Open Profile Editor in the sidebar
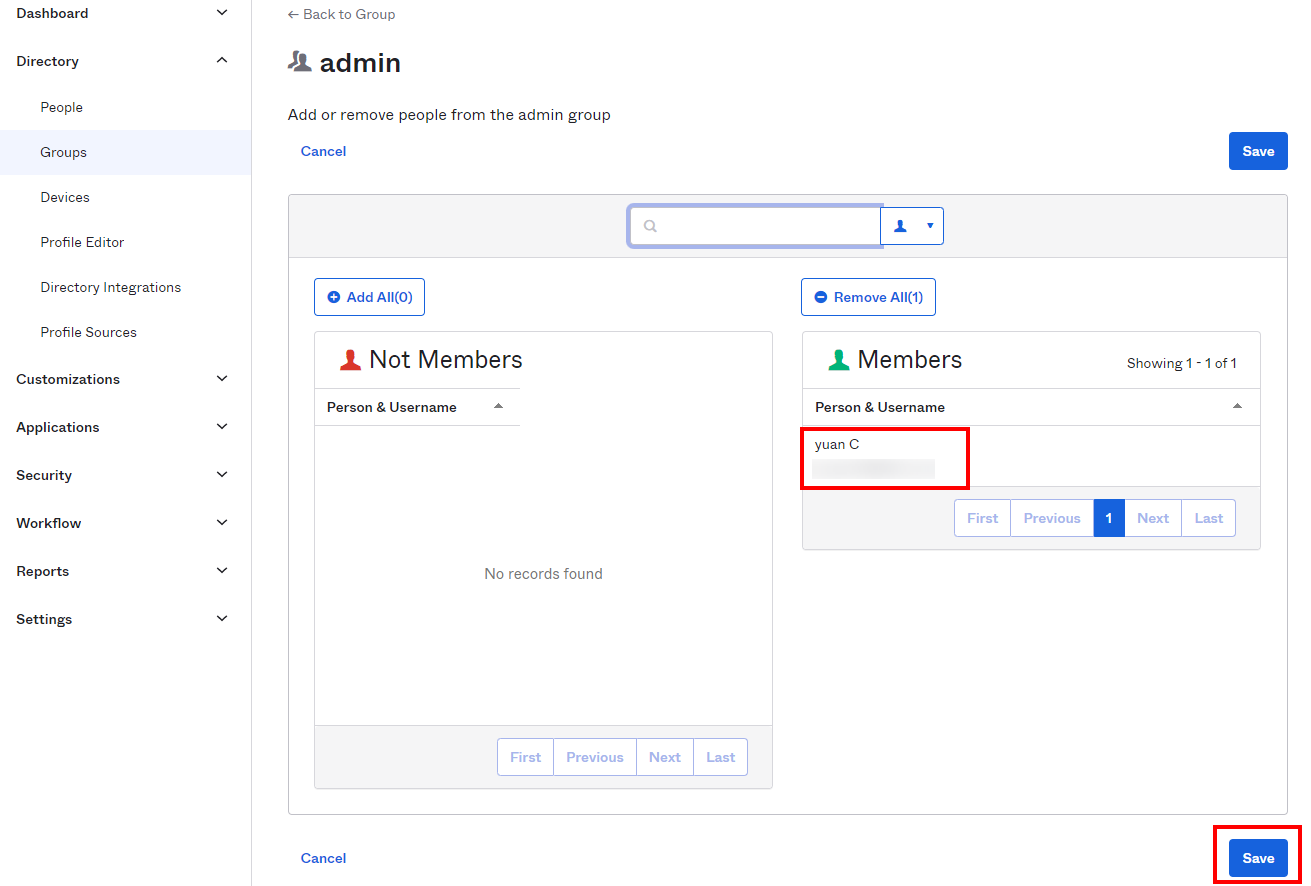The image size is (1311, 886). 82,242
